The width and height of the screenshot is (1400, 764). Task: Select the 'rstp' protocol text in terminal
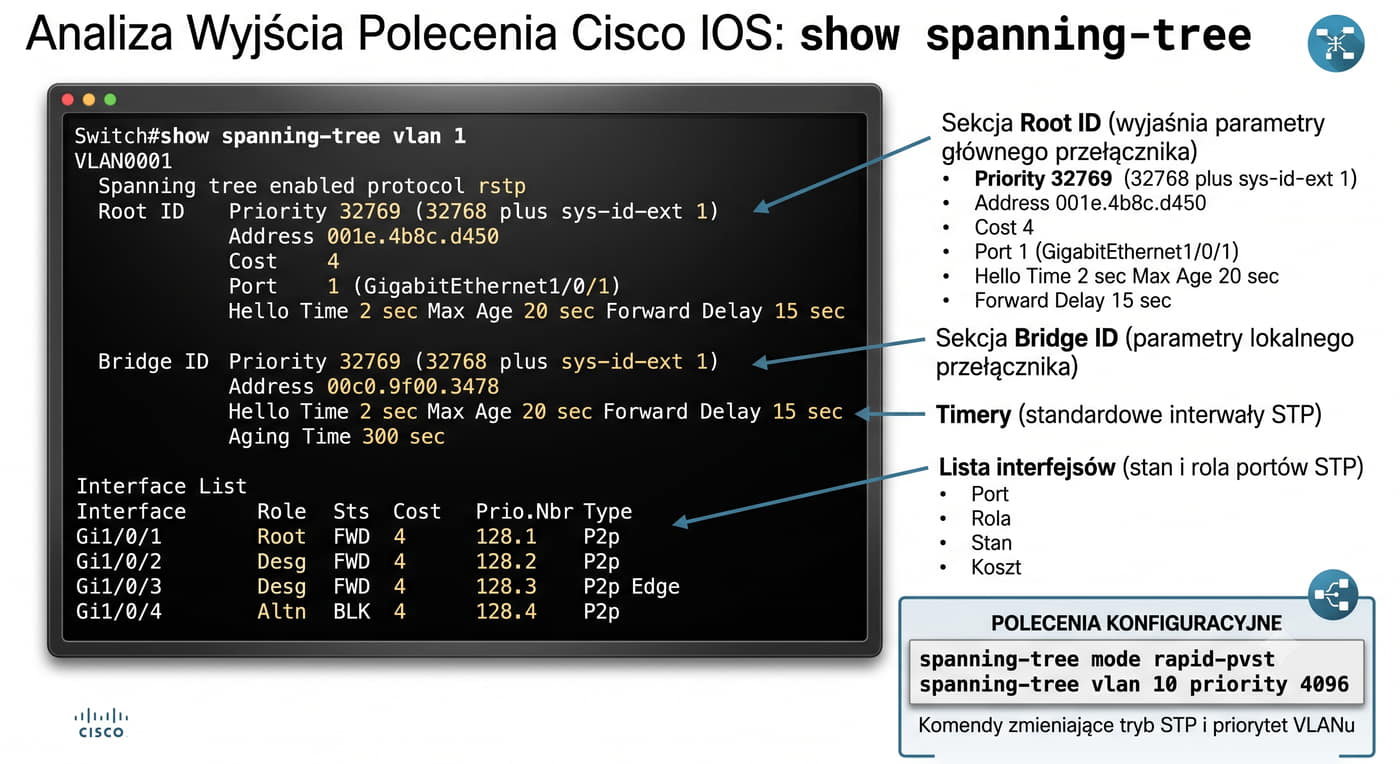coord(501,187)
